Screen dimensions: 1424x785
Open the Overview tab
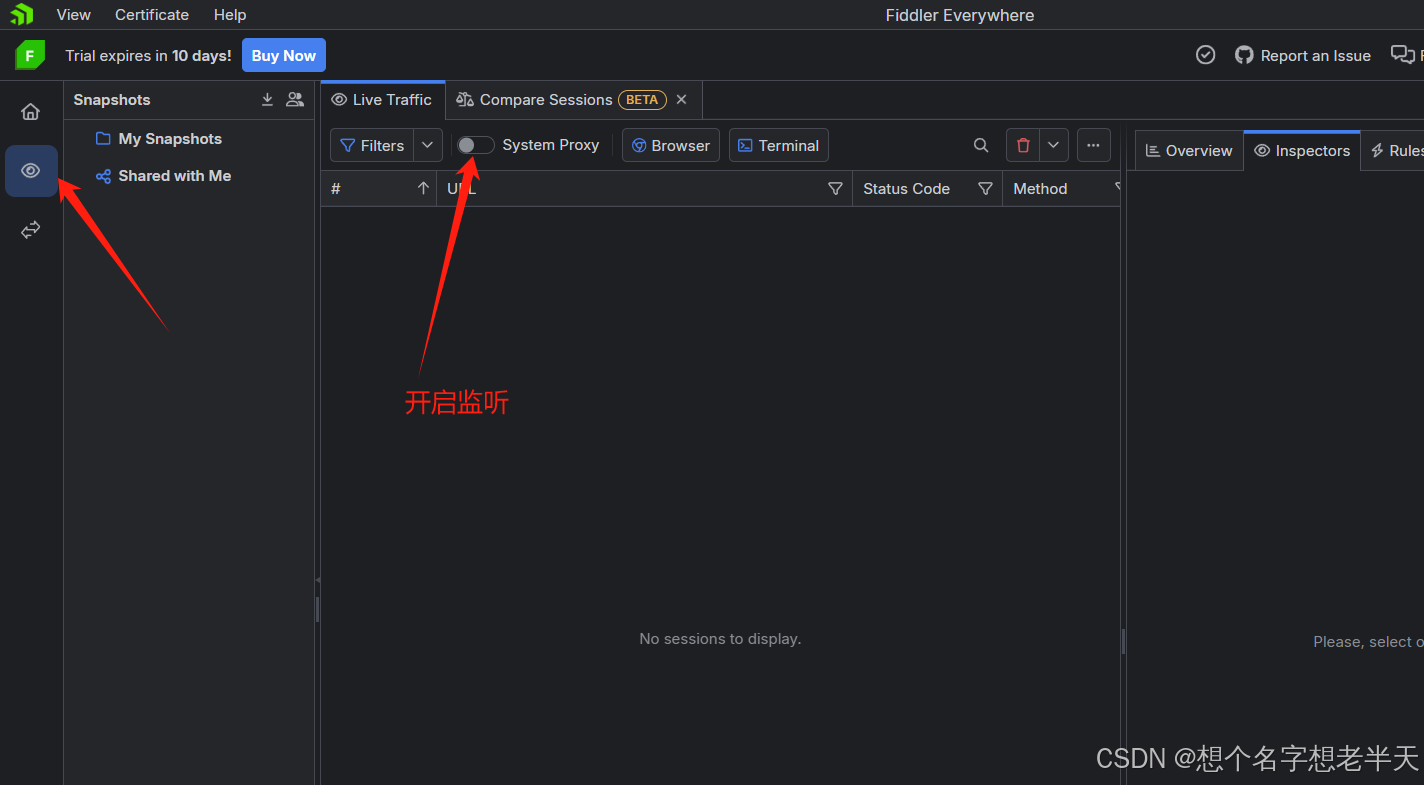(x=1189, y=151)
